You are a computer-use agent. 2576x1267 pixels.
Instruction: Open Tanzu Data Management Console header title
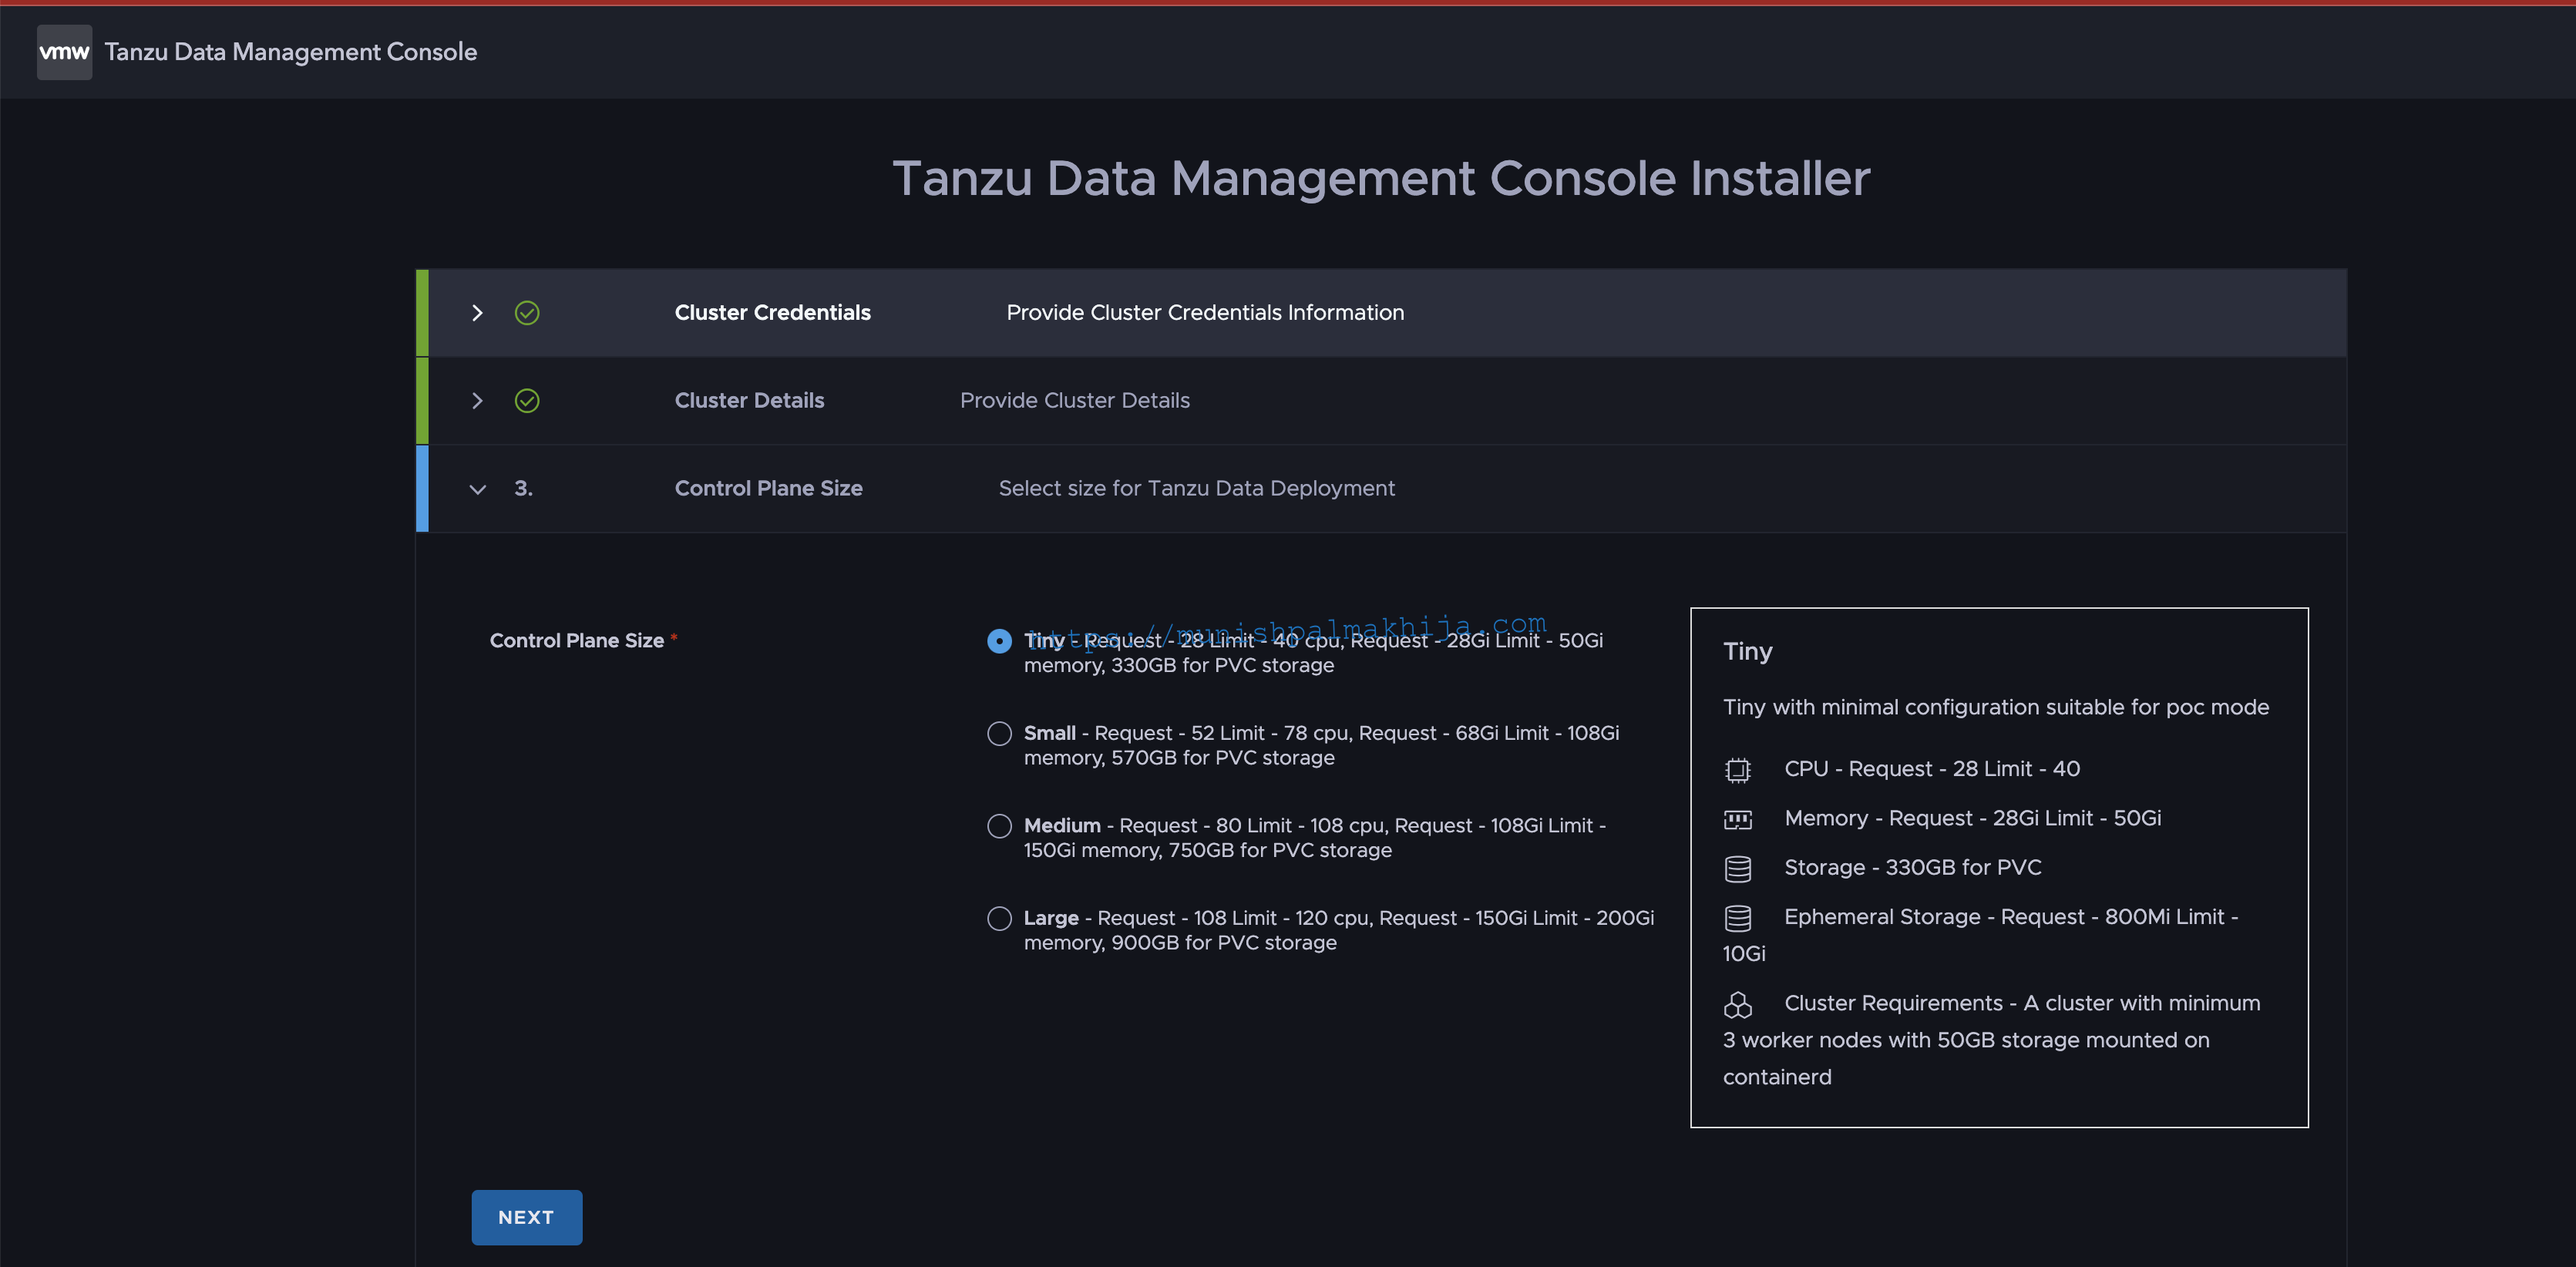290,52
